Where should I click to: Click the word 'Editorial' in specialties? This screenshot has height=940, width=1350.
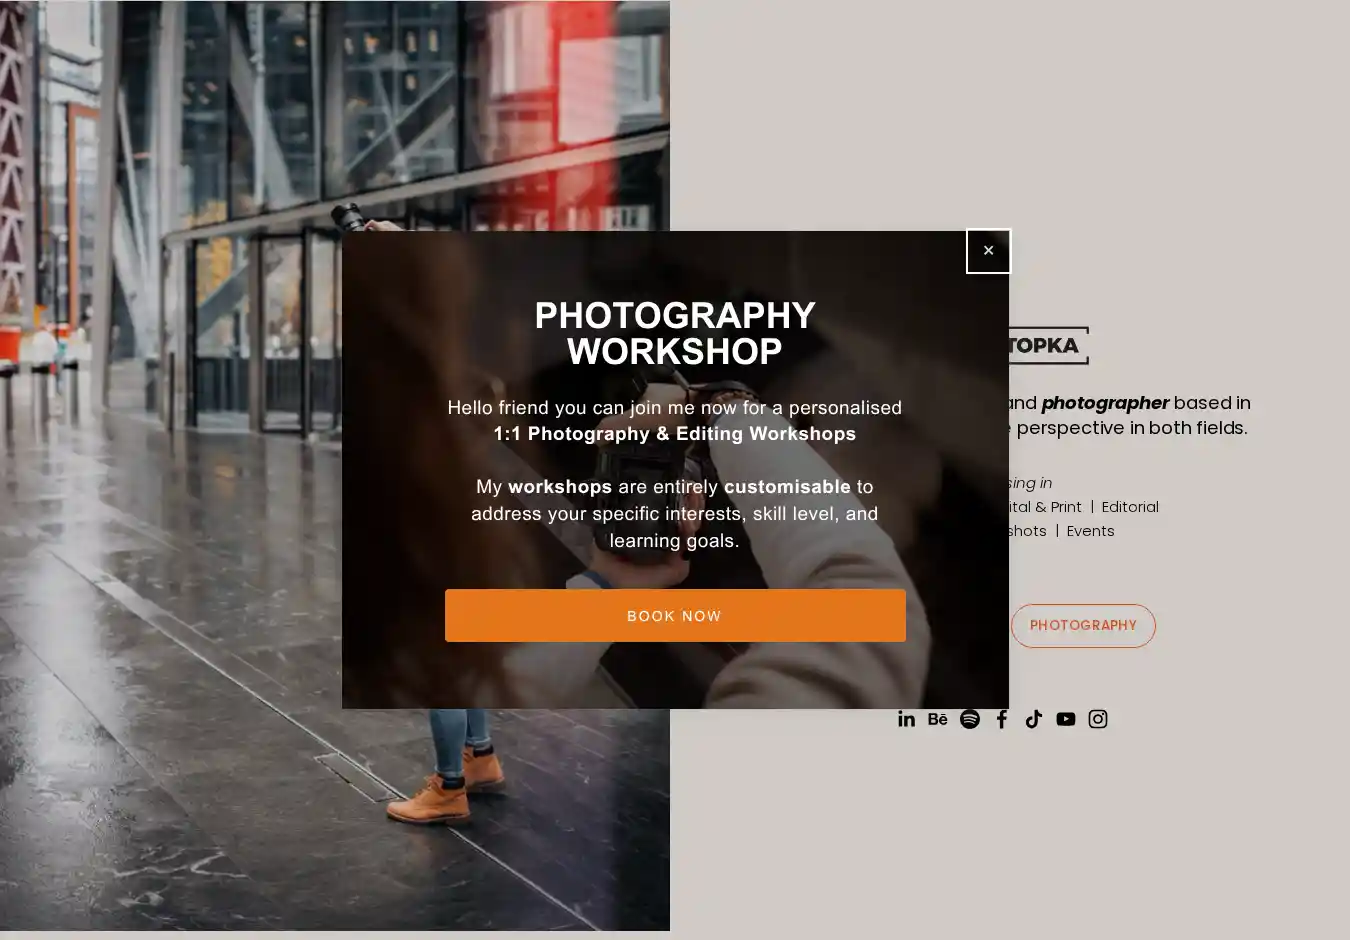(1129, 507)
